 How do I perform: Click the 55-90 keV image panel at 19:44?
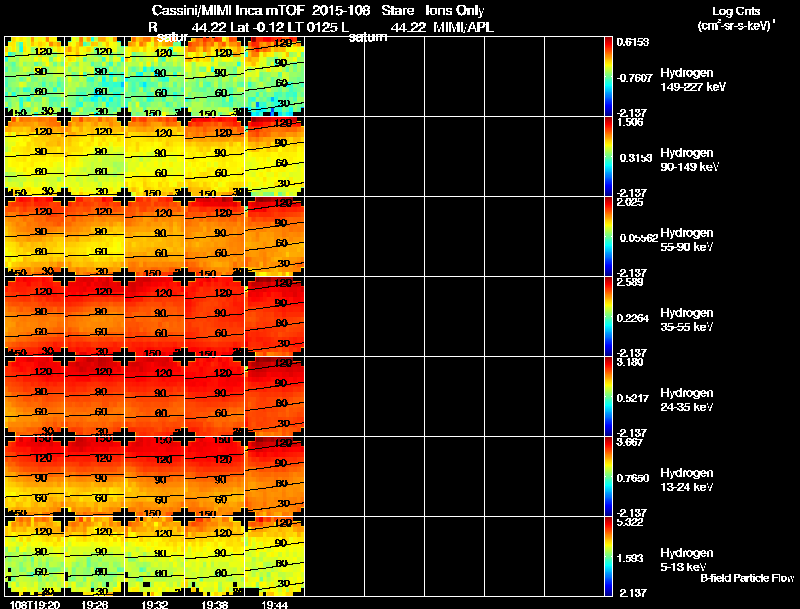(x=275, y=236)
